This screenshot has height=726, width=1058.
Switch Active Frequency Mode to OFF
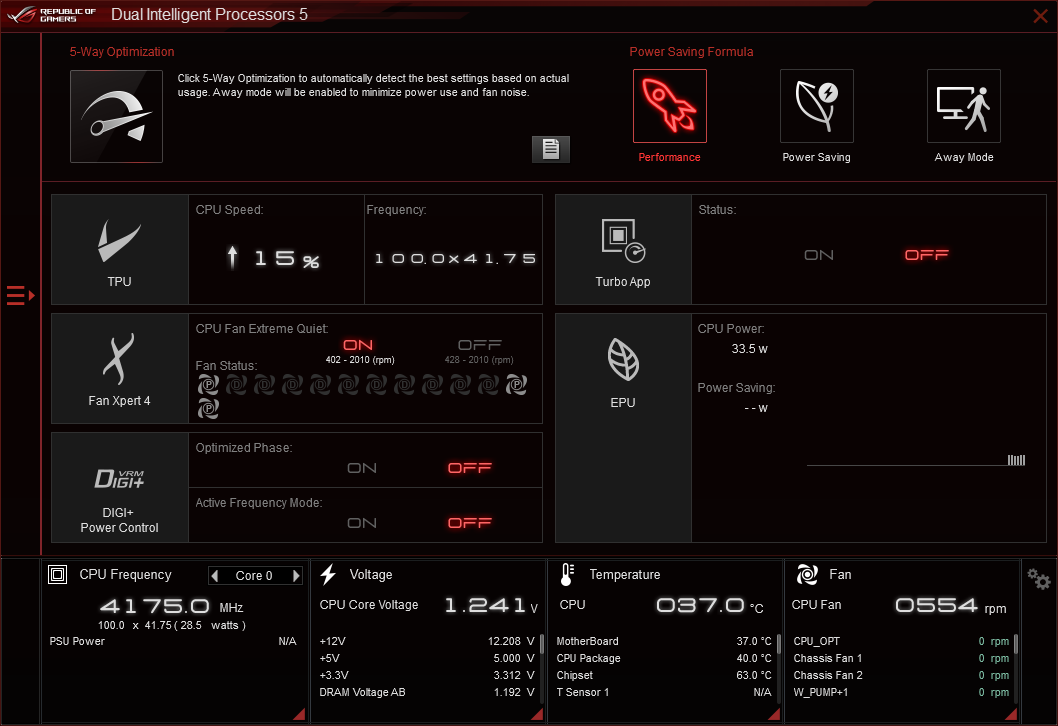pyautogui.click(x=470, y=524)
